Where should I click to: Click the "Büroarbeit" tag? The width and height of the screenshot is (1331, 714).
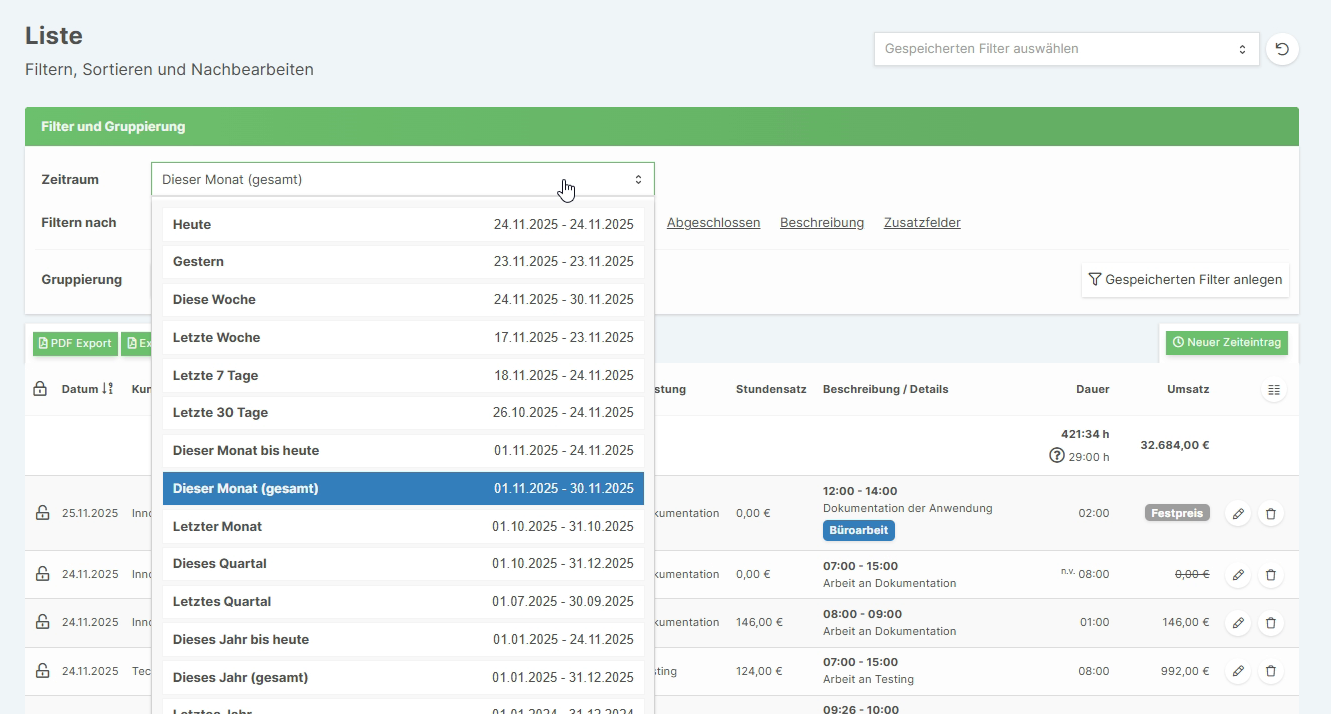coord(858,531)
